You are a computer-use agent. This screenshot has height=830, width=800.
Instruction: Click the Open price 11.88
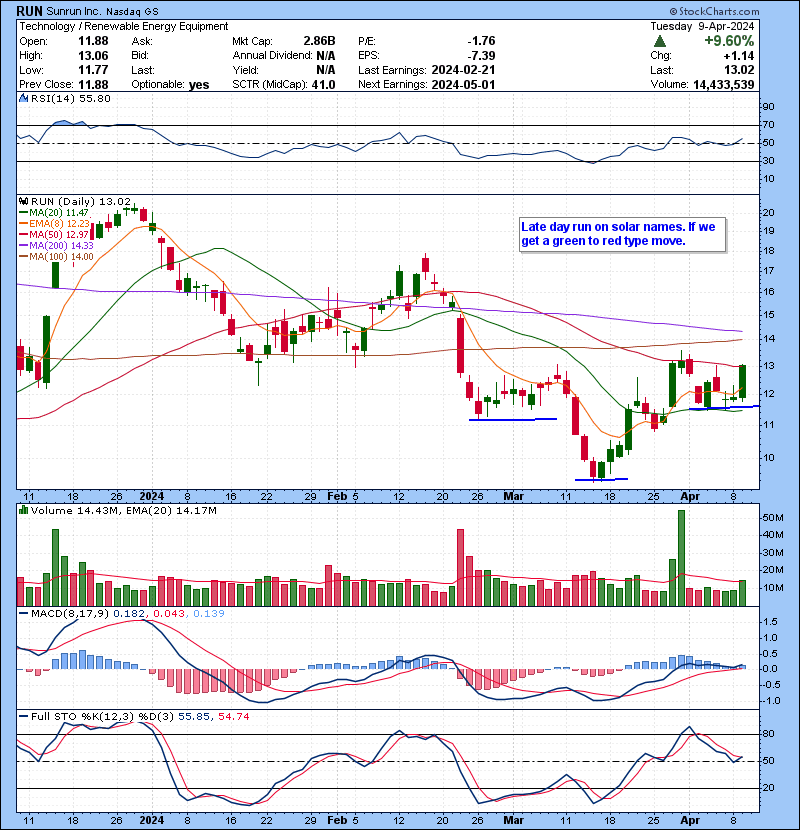click(93, 41)
